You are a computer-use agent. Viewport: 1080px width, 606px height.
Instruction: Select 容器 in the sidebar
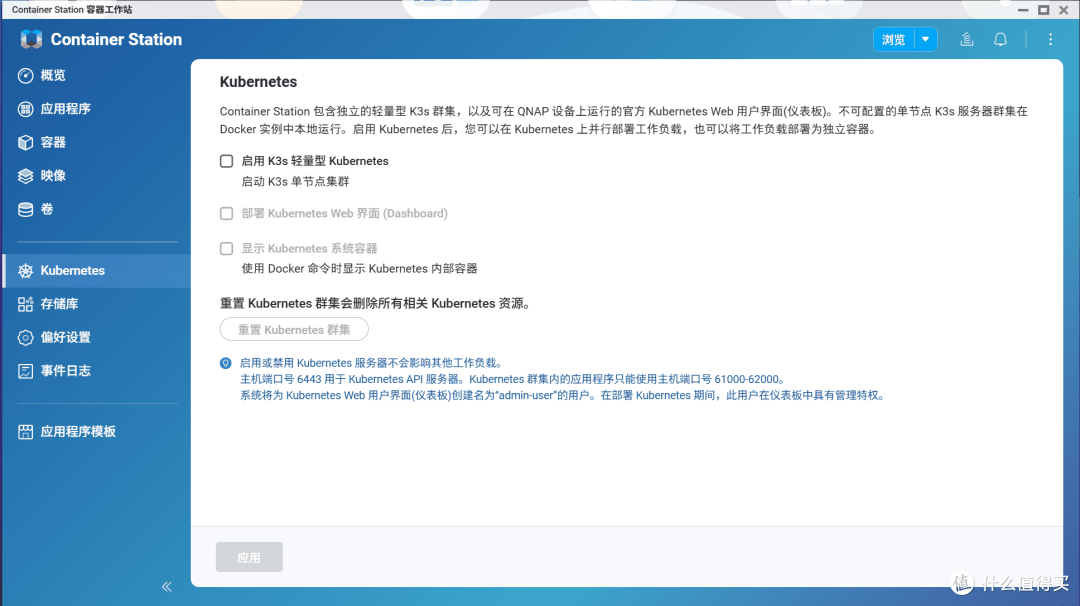[53, 143]
